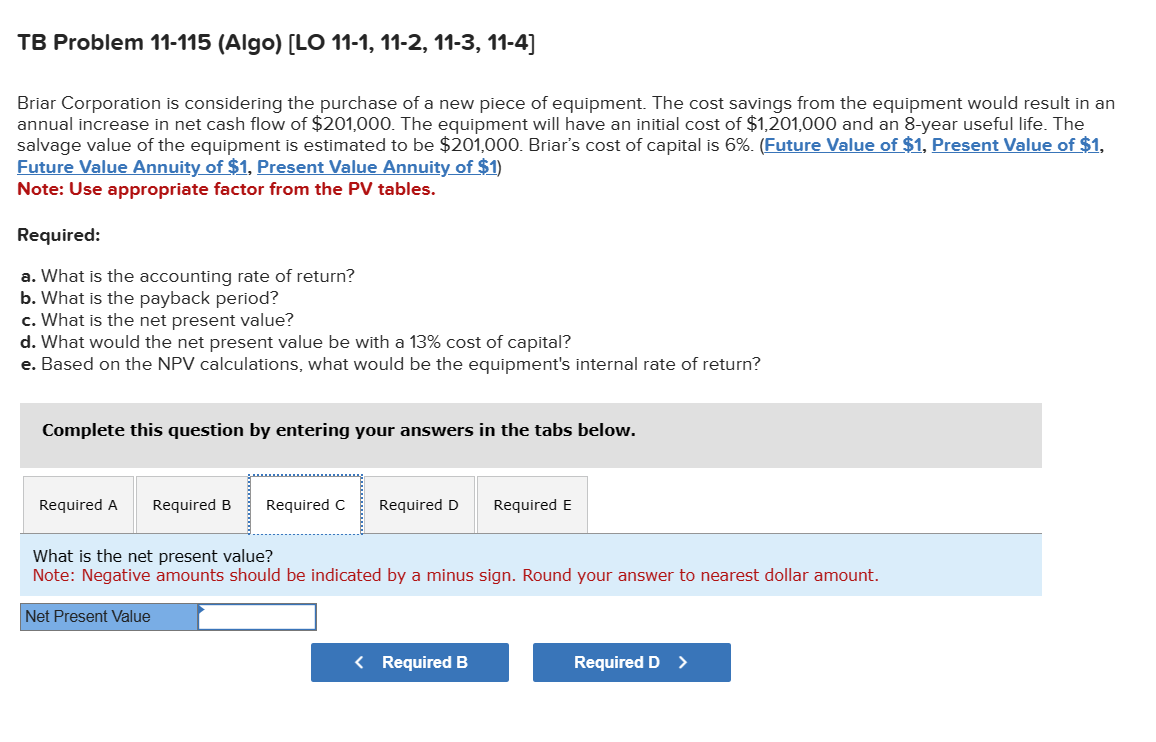Switch to the Required B tab
Image resolution: width=1156 pixels, height=742 pixels.
(190, 504)
